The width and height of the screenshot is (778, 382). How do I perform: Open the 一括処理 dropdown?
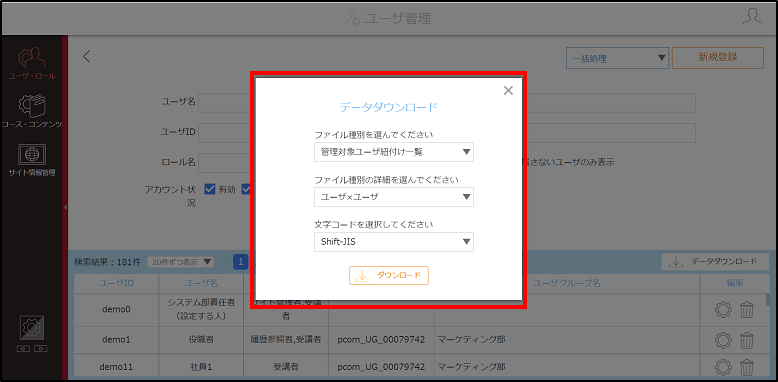617,58
